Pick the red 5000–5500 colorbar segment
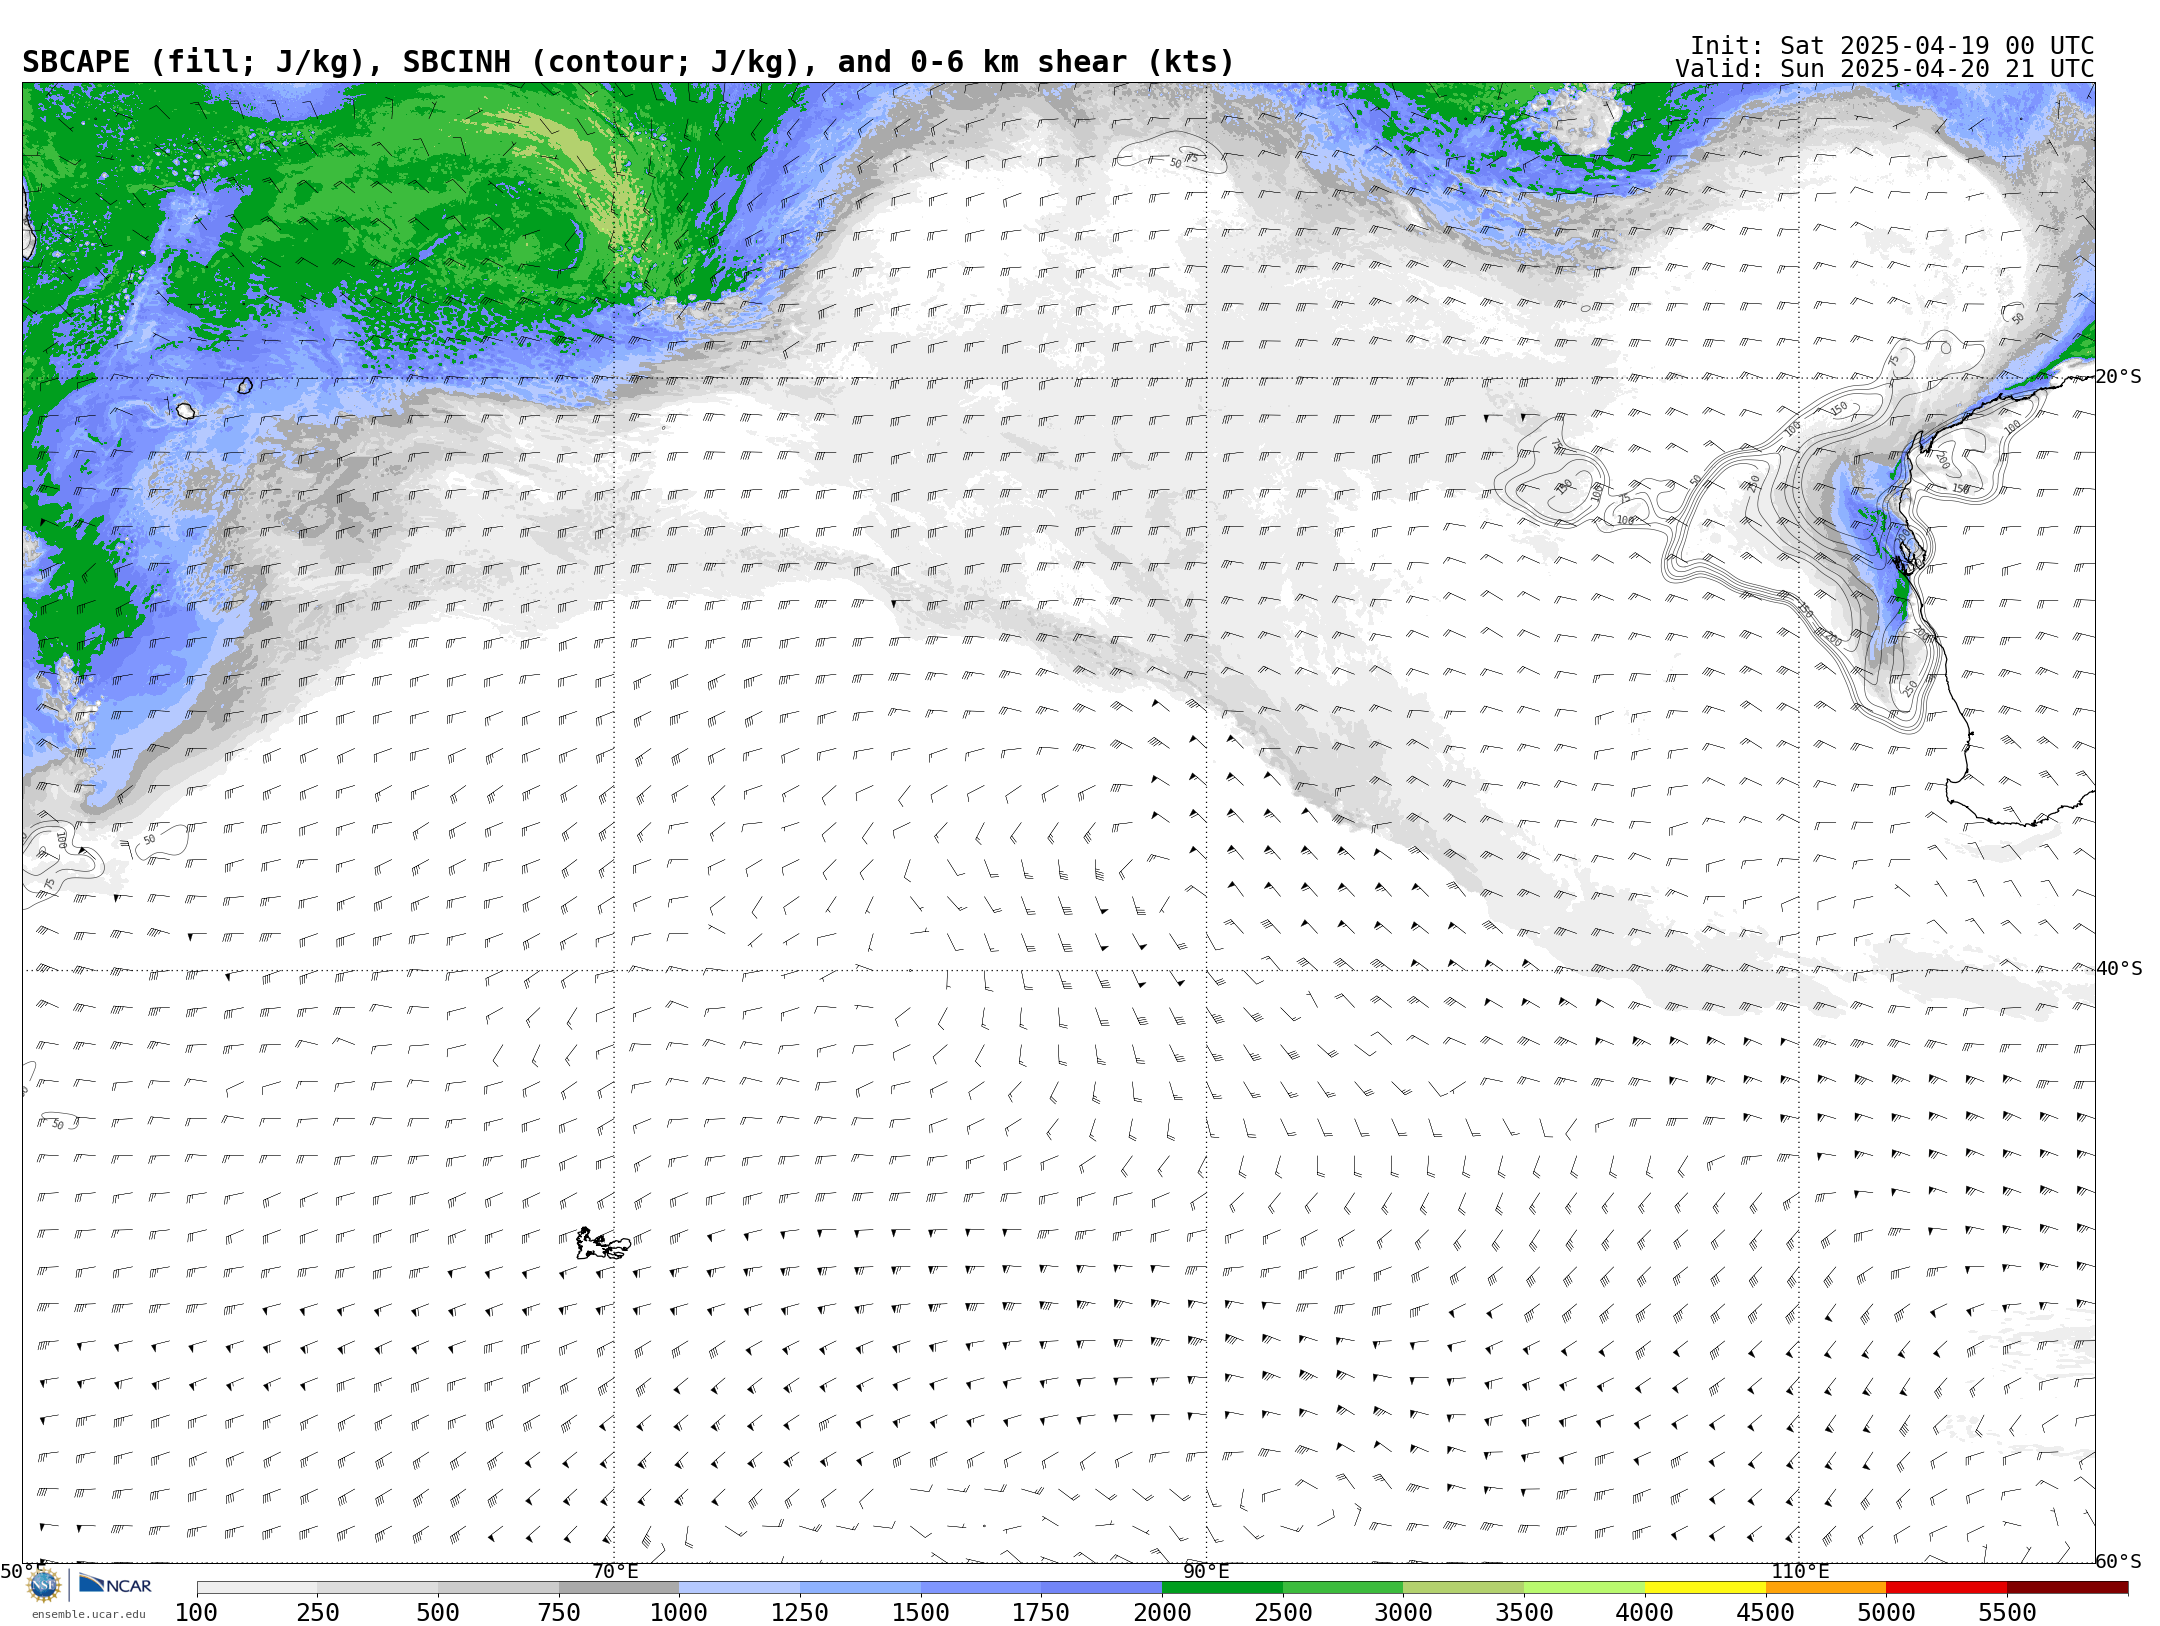2160x1626 pixels. point(1946,1588)
